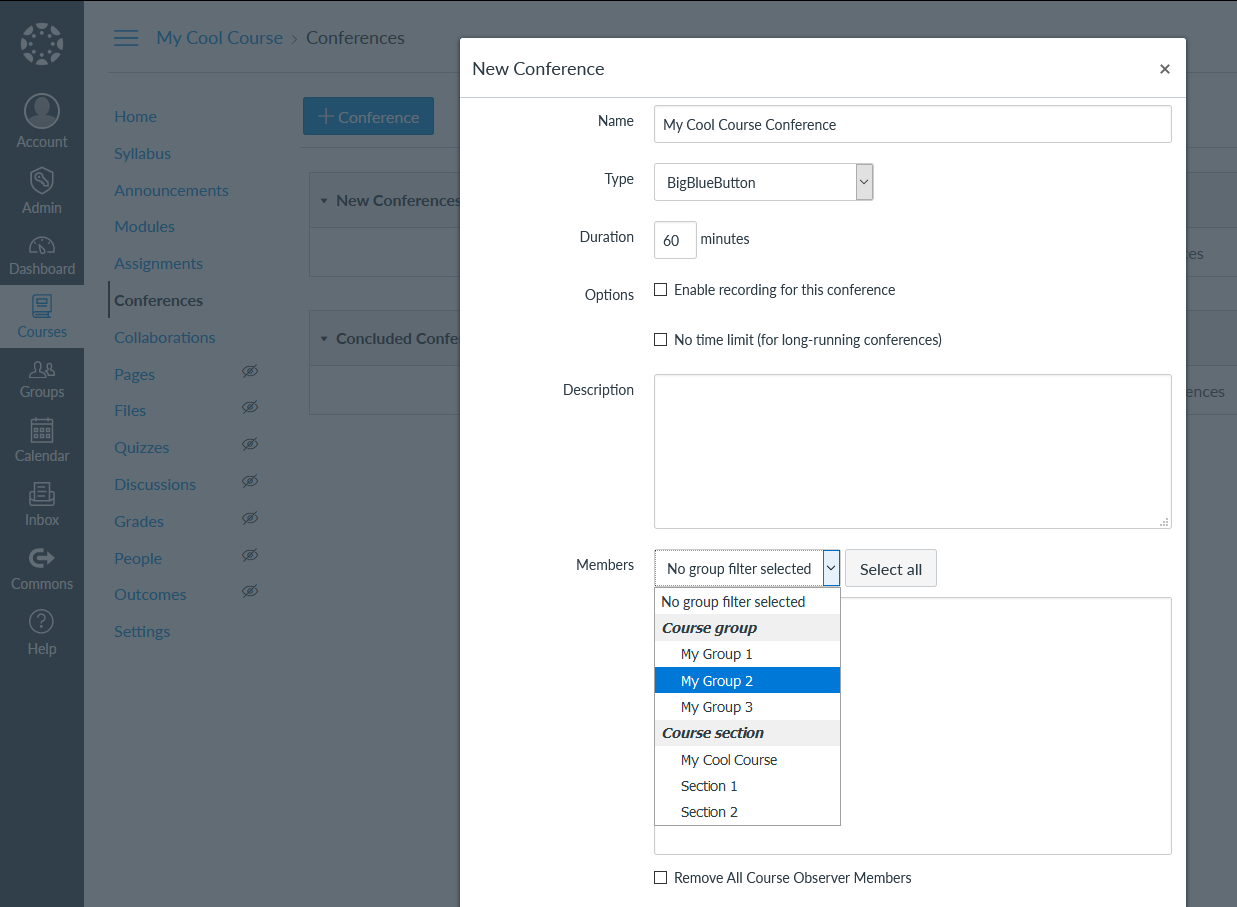Open the Groups people icon
This screenshot has width=1237, height=907.
[42, 369]
